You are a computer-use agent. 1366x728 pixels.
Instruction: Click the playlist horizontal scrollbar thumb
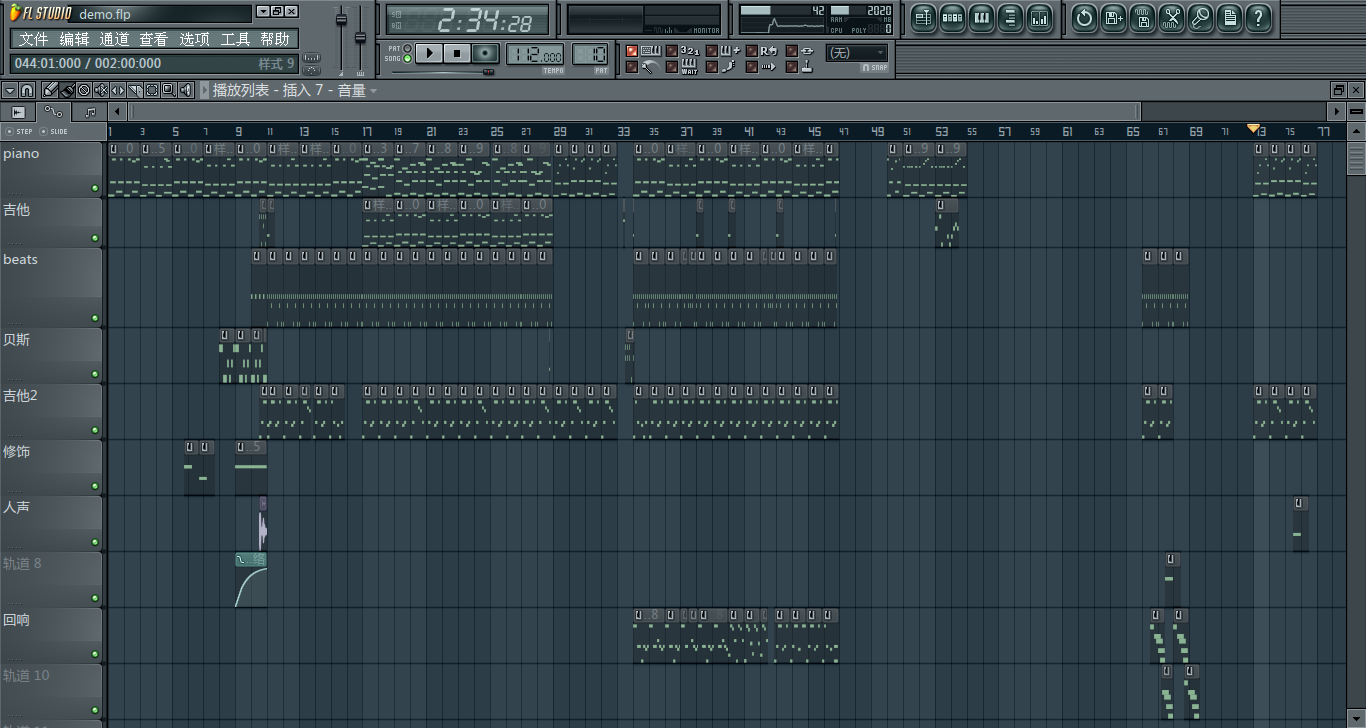(x=634, y=111)
